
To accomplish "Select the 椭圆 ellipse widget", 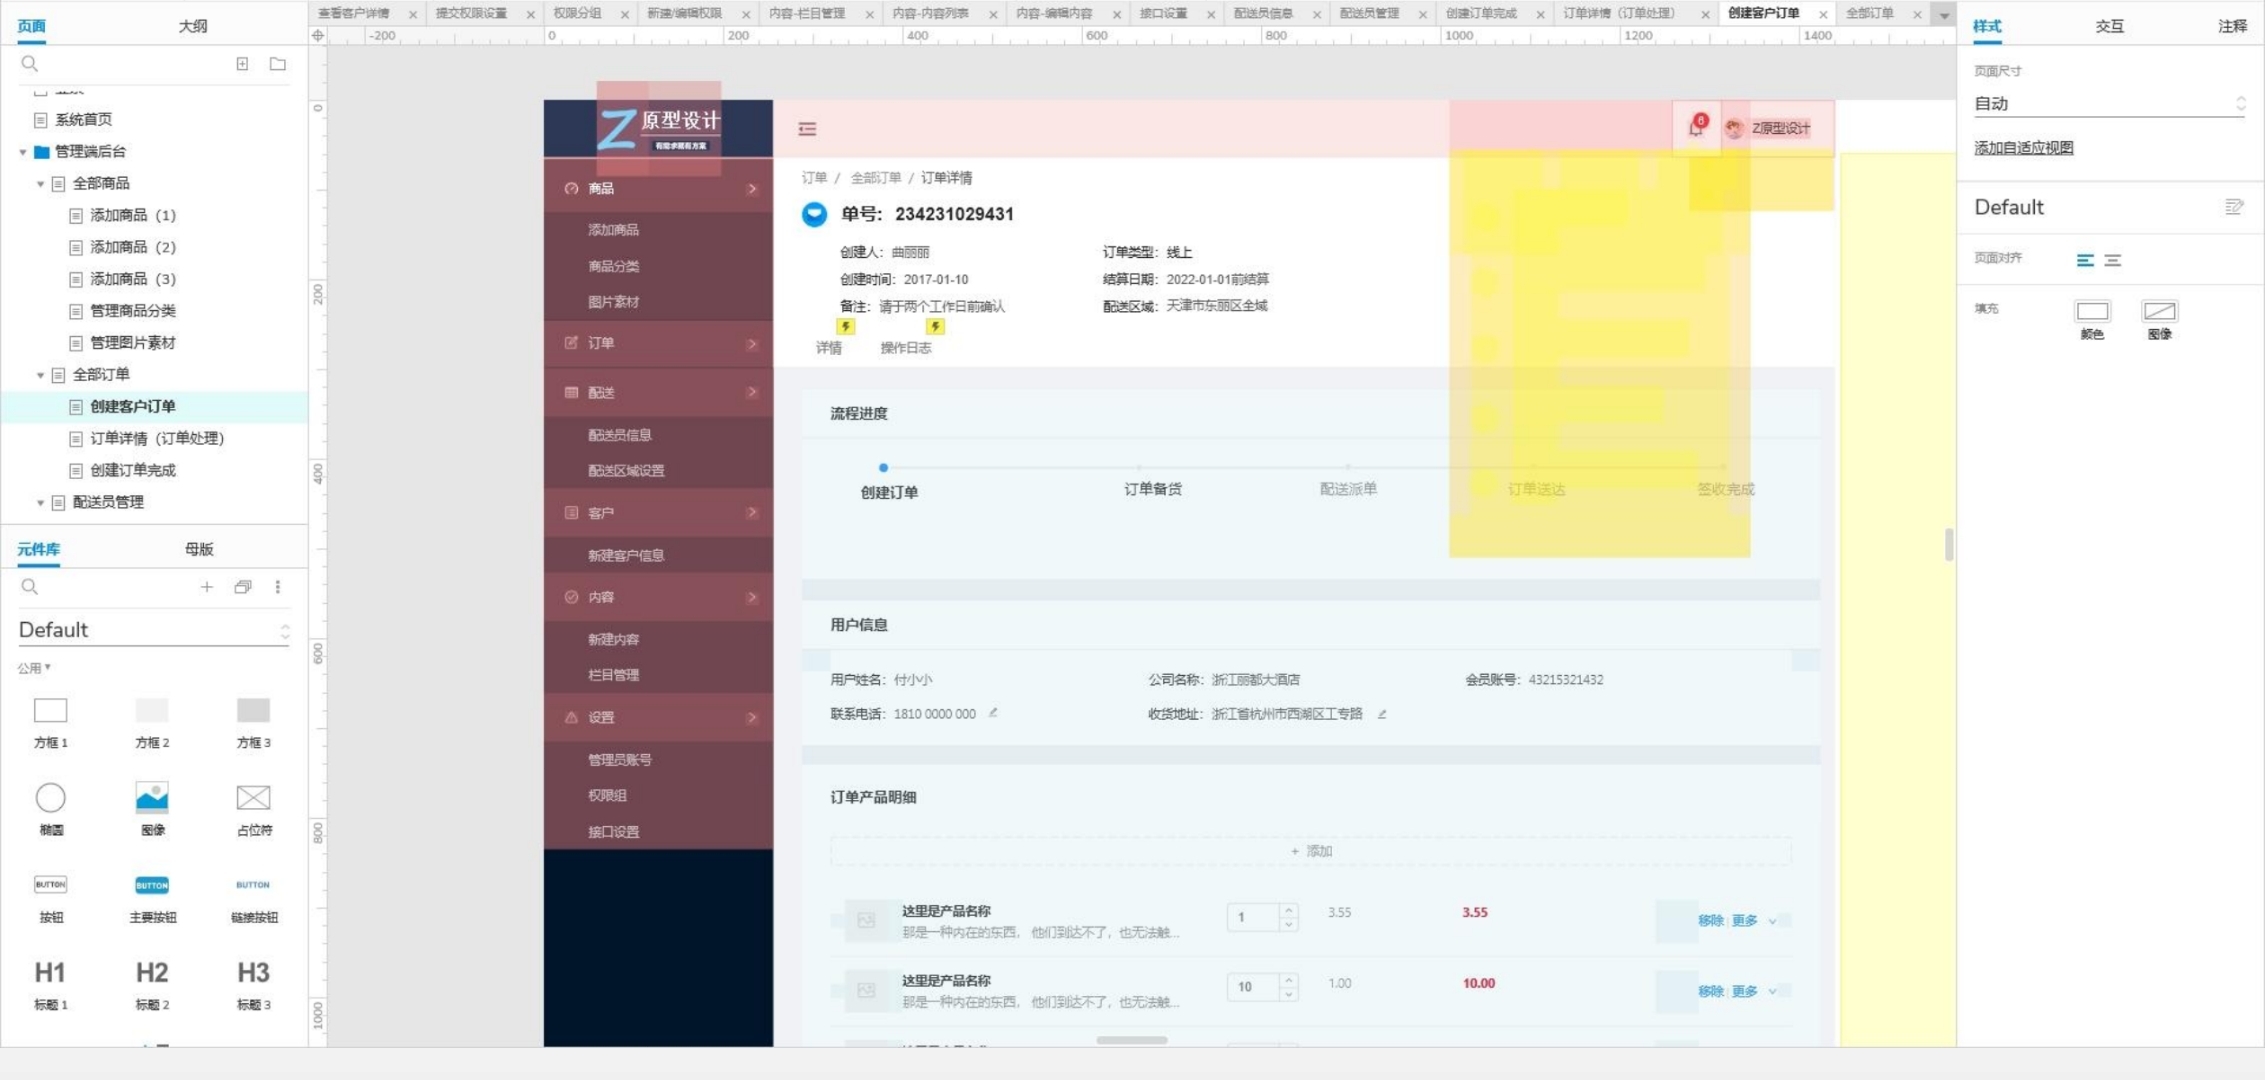I will click(51, 809).
